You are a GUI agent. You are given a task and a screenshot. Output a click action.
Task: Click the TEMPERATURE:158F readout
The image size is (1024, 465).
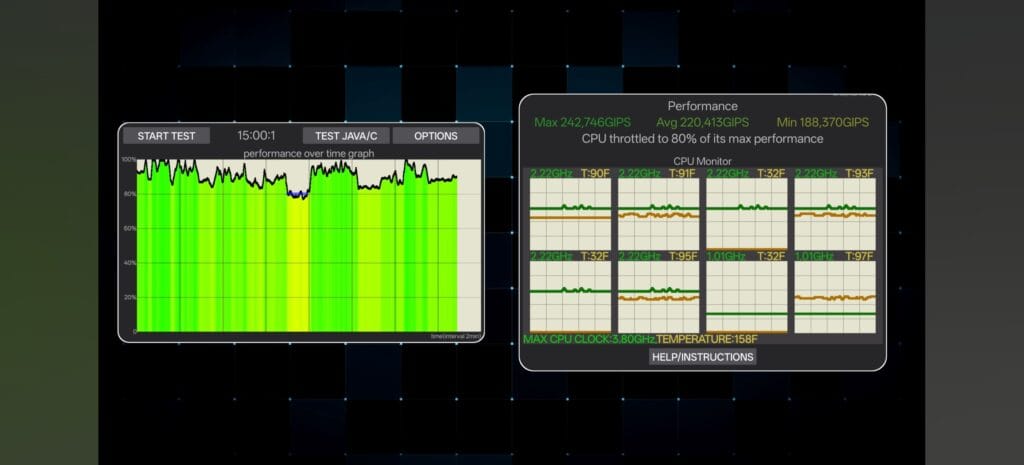[x=705, y=339]
